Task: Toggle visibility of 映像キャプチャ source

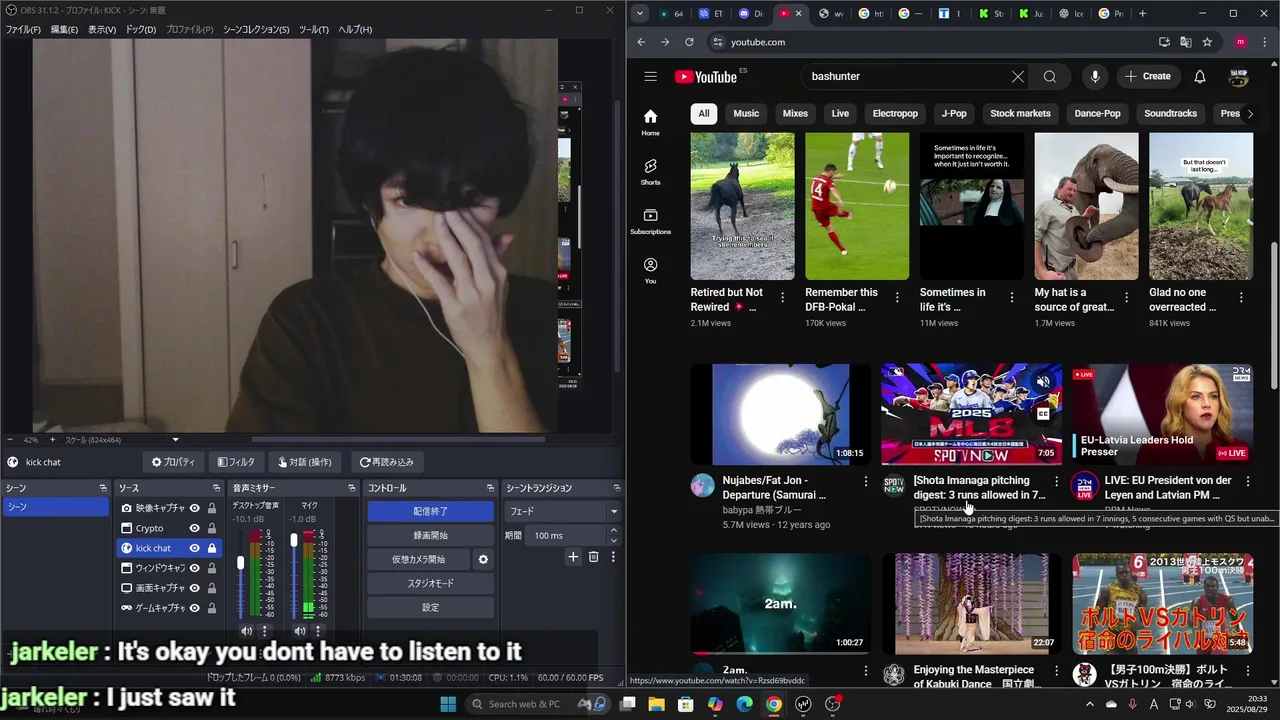Action: (195, 508)
